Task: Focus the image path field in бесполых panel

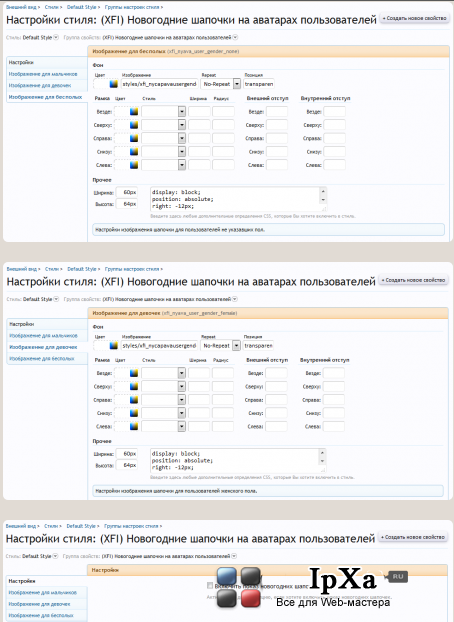Action: click(160, 84)
